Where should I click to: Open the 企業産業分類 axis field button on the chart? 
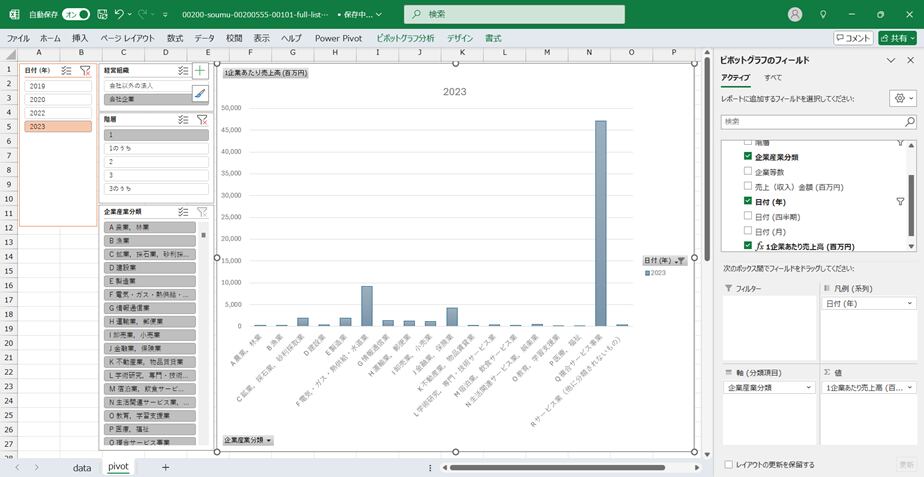[248, 440]
